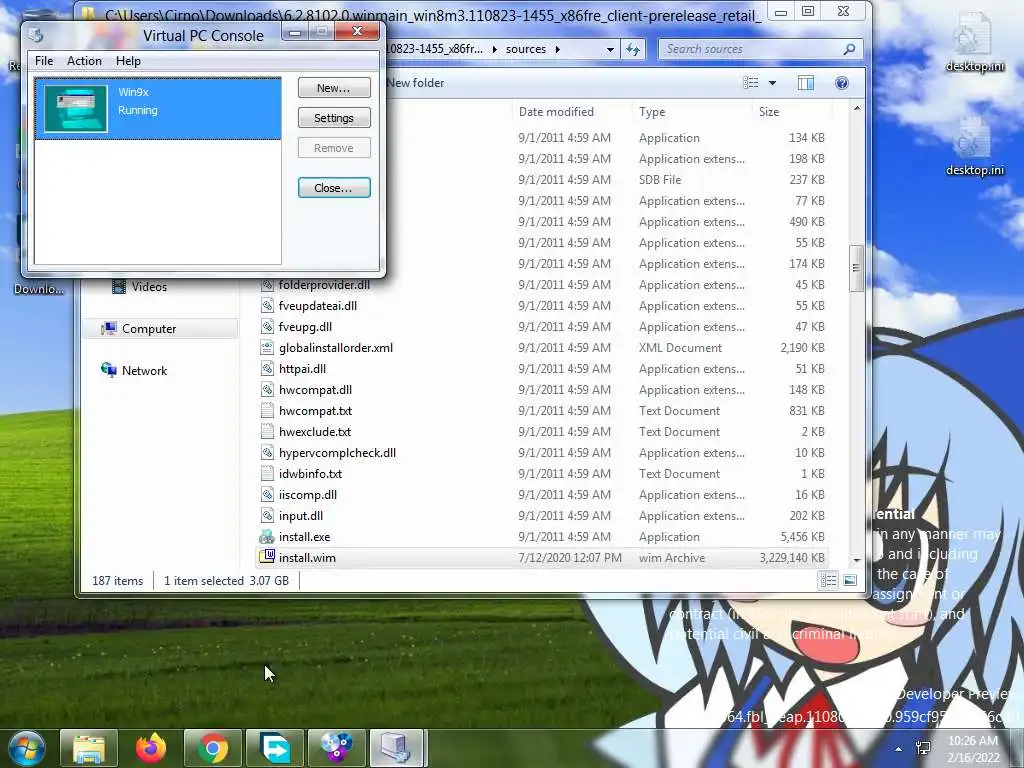Click the New... button in Virtual PC Console
Viewport: 1024px width, 768px height.
click(x=334, y=88)
